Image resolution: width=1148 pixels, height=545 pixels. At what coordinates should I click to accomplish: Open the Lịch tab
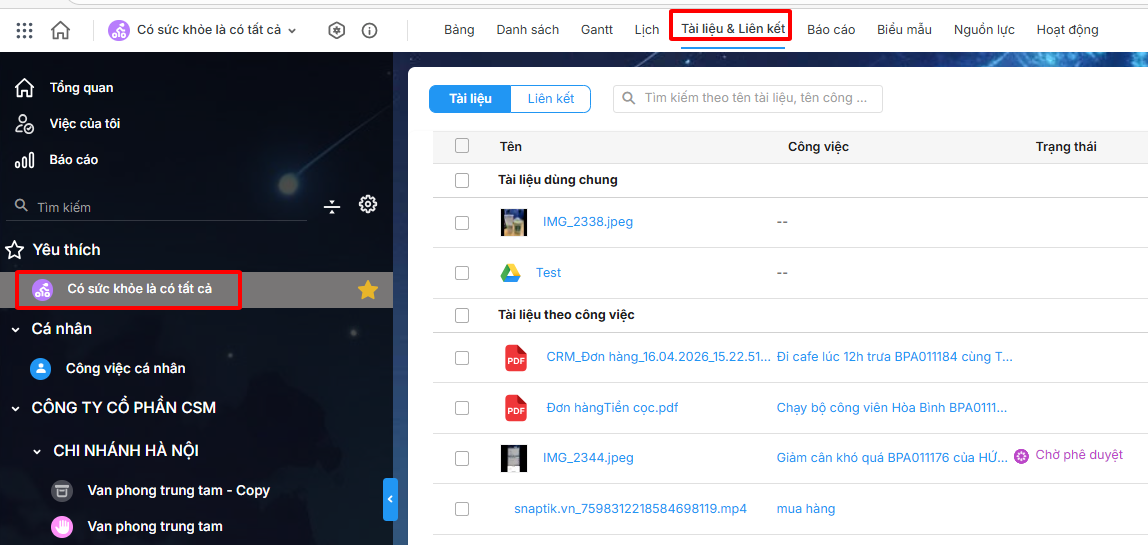click(646, 30)
